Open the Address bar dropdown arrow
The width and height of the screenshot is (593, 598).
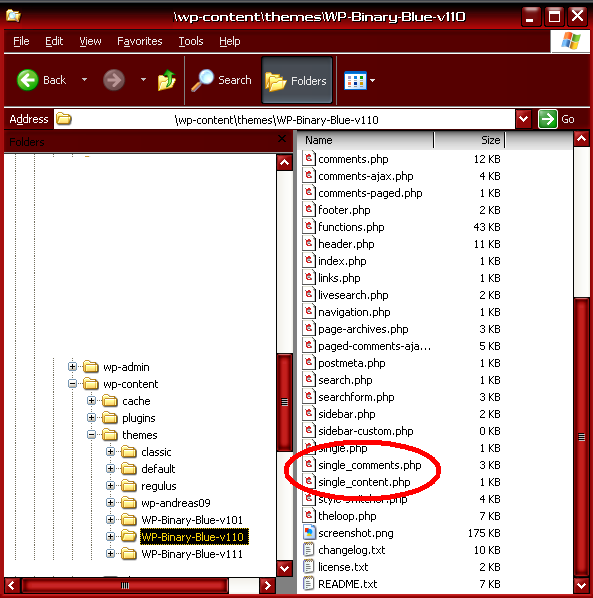pos(524,119)
